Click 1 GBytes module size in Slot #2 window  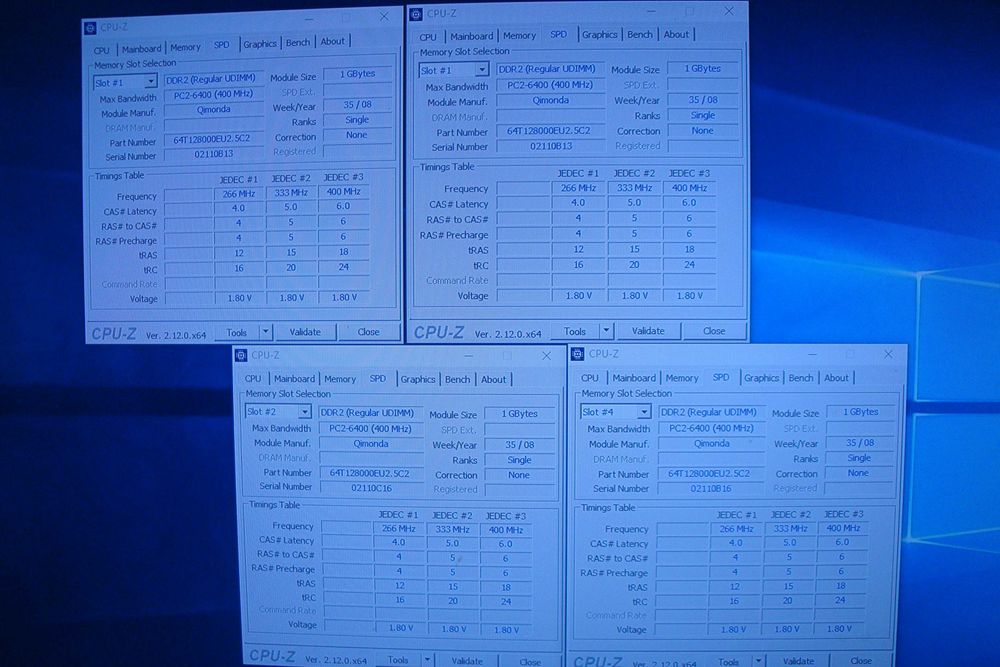519,413
